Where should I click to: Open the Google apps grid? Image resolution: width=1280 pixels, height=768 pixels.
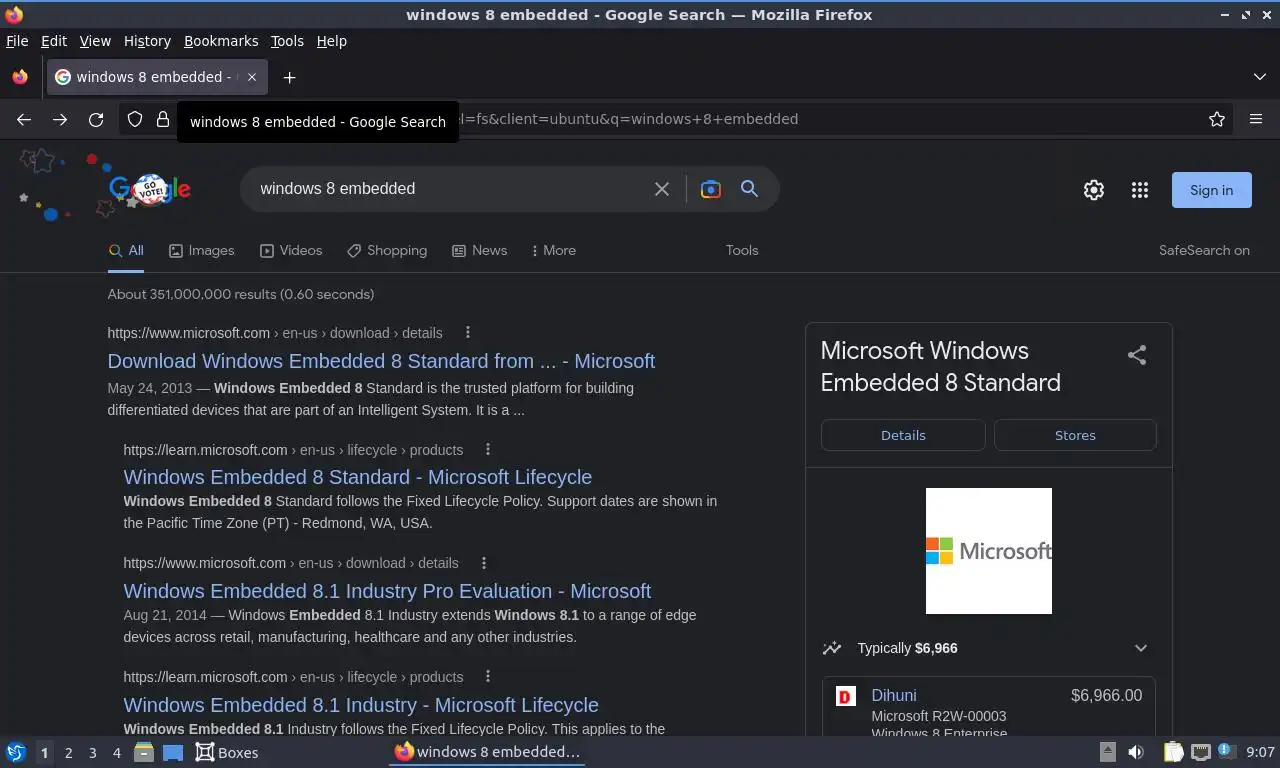pyautogui.click(x=1140, y=190)
